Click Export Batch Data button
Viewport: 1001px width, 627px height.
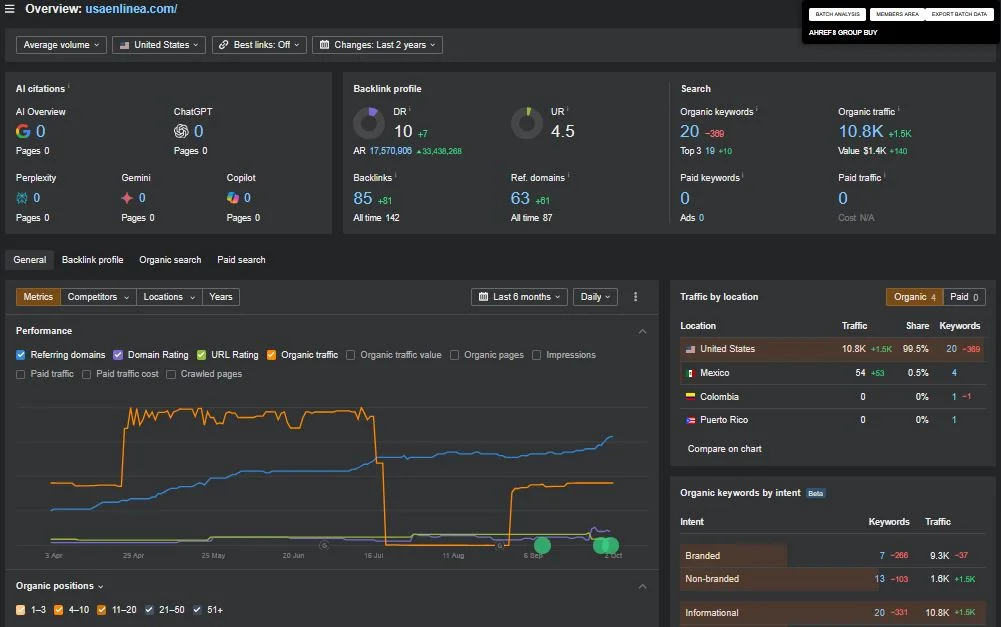tap(959, 14)
